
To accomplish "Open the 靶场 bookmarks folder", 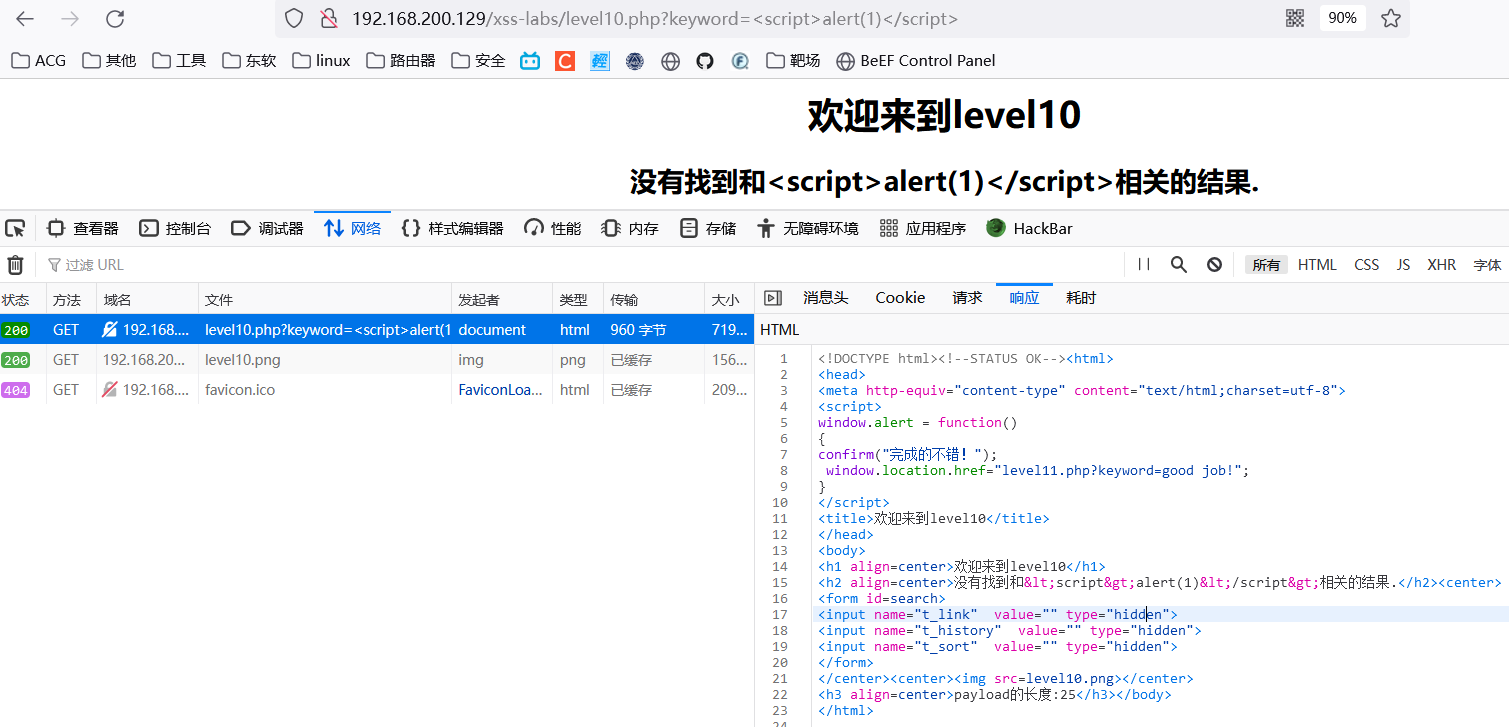I will click(x=793, y=61).
